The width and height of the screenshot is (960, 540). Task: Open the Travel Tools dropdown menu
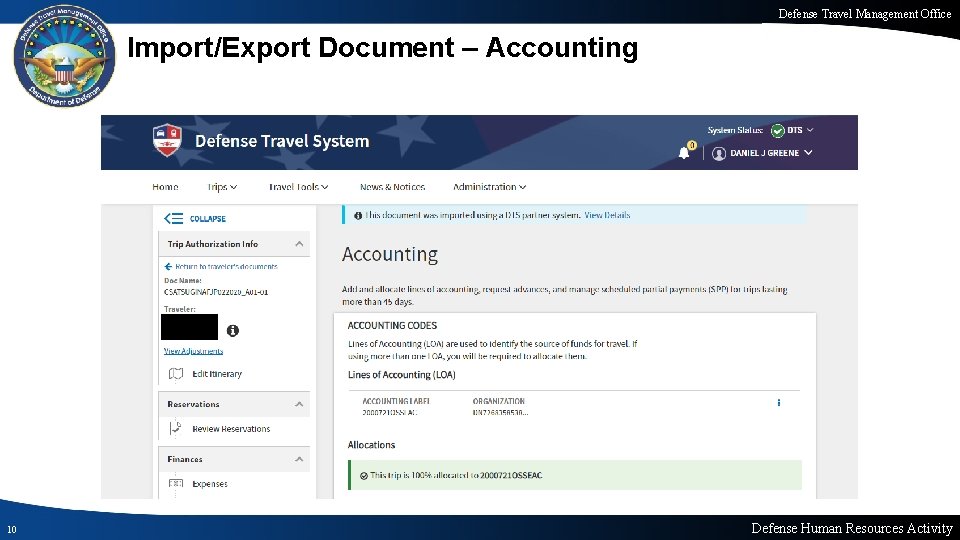[299, 187]
